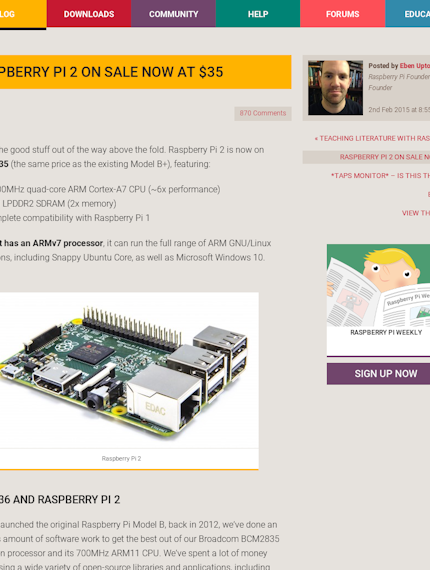430x570 pixels.
Task: Go to the Help section tab
Action: coord(258,14)
